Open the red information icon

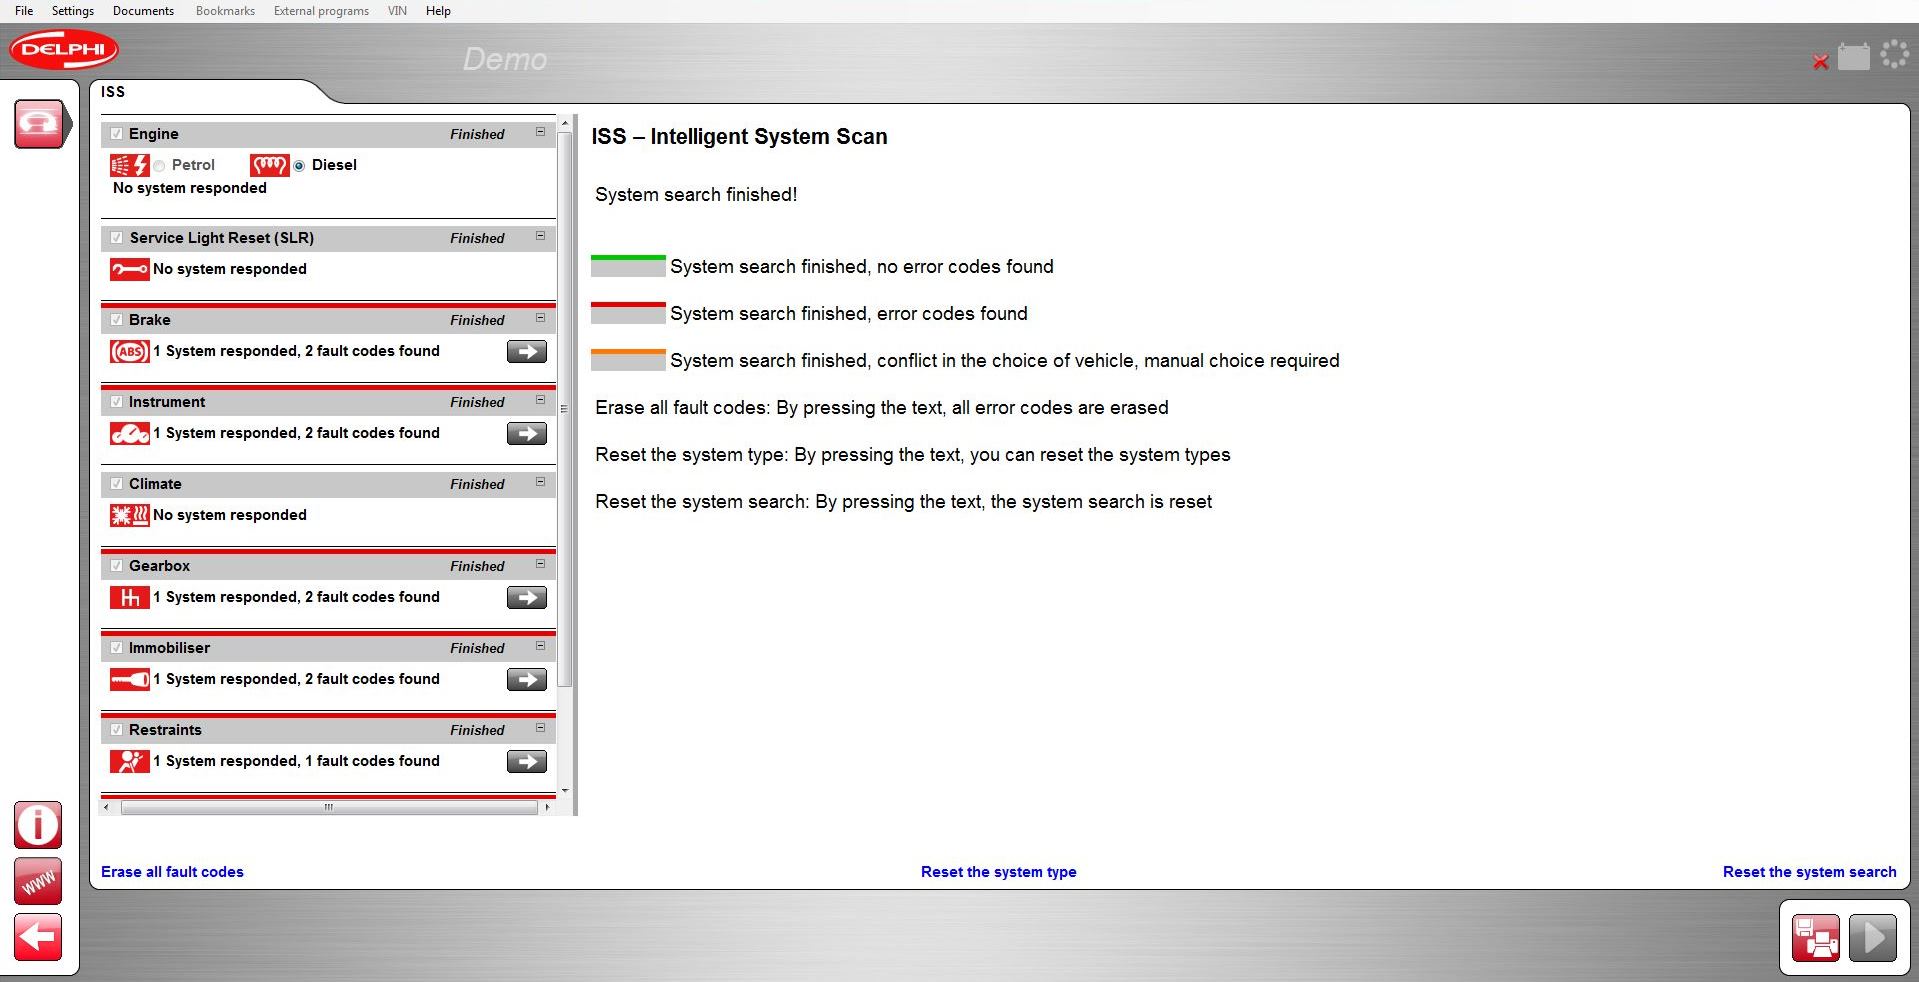[38, 825]
